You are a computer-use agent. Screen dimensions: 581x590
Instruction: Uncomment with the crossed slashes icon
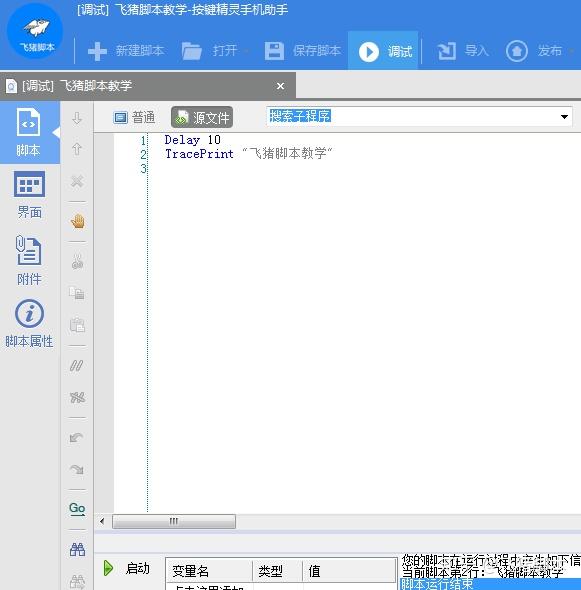click(x=77, y=397)
